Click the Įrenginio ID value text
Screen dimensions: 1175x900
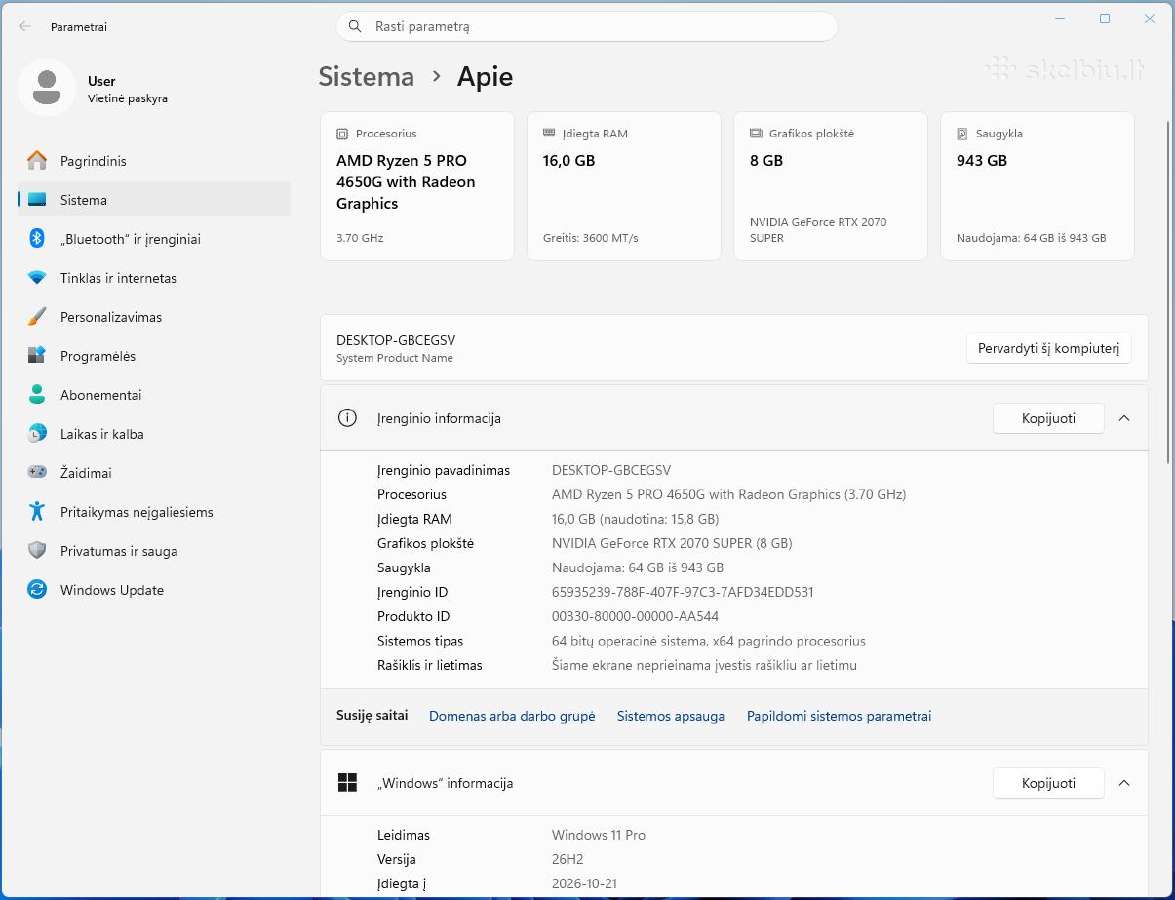tap(683, 592)
